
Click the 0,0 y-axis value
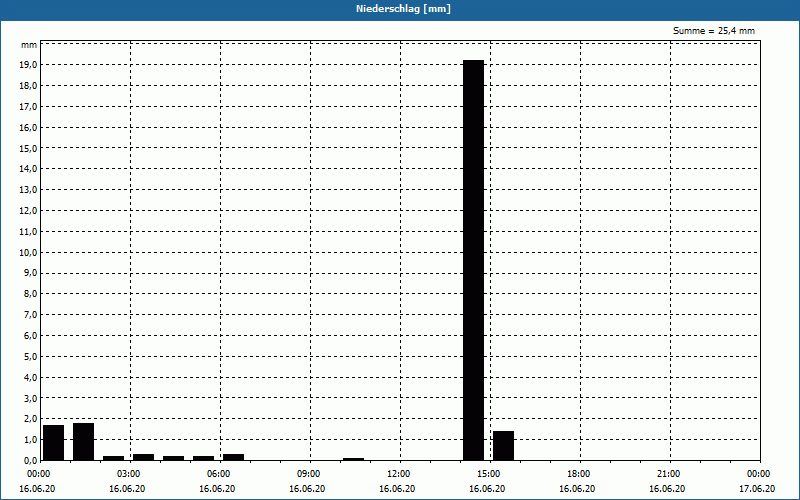[31, 461]
